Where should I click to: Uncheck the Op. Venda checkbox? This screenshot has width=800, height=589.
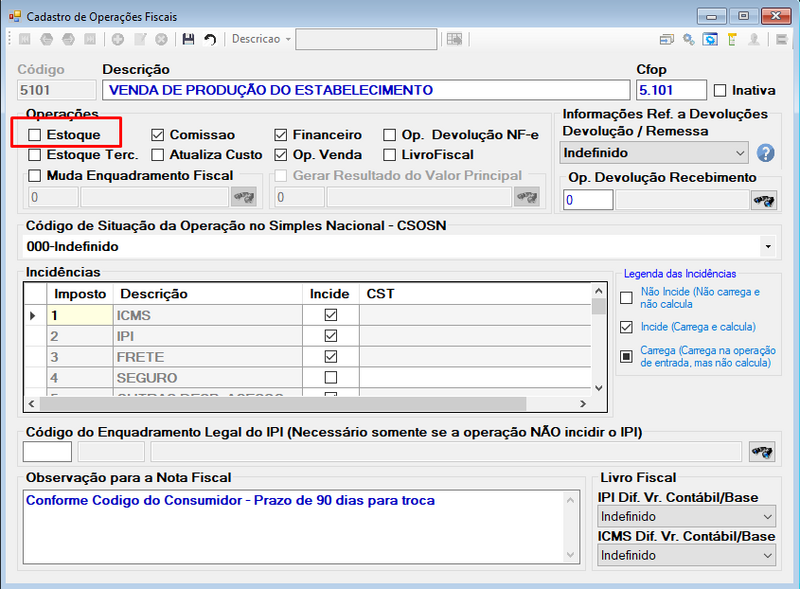click(281, 155)
